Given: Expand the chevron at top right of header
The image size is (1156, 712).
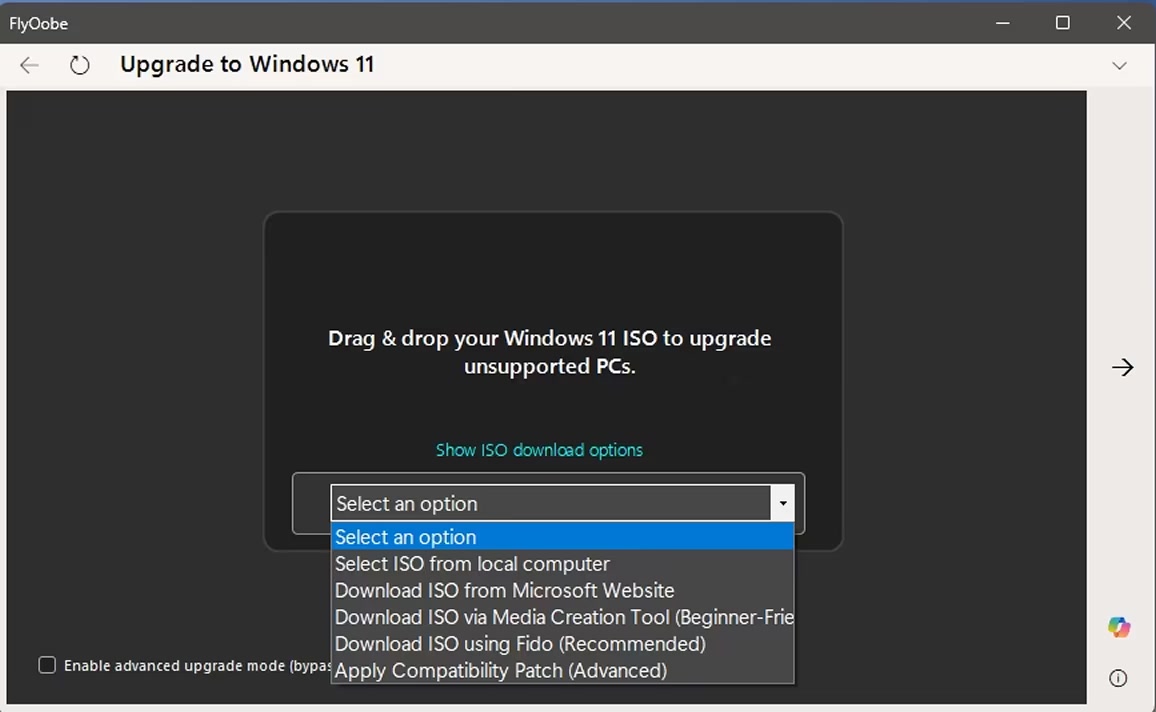Looking at the screenshot, I should 1119,66.
